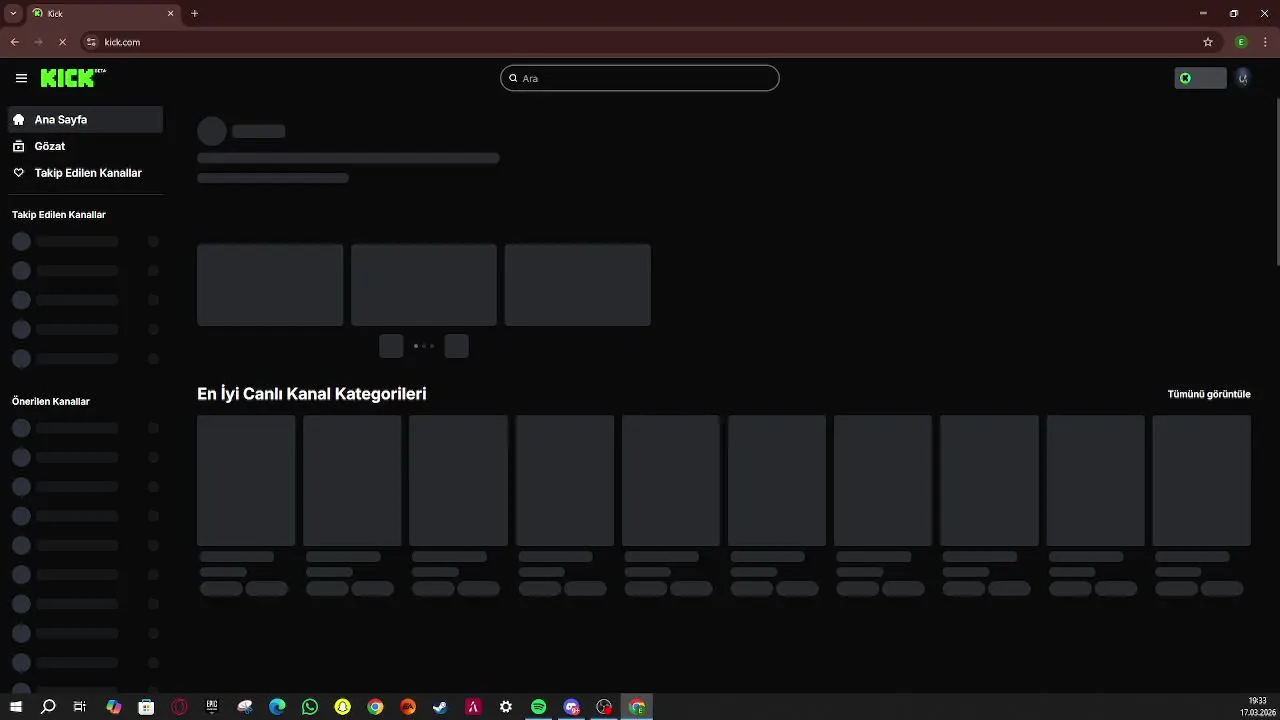Click the En İyi Canlı Kanal Kategorileri heading
The height and width of the screenshot is (720, 1280).
point(312,394)
